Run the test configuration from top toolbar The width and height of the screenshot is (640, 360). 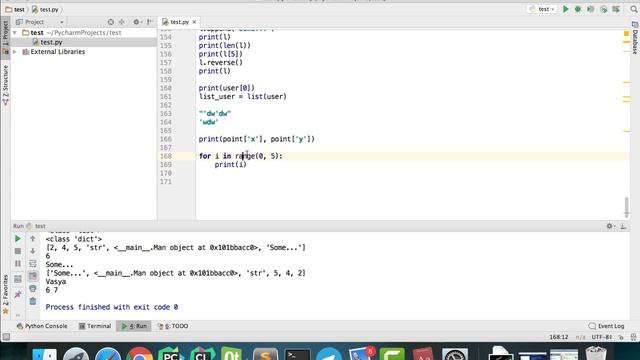(565, 9)
